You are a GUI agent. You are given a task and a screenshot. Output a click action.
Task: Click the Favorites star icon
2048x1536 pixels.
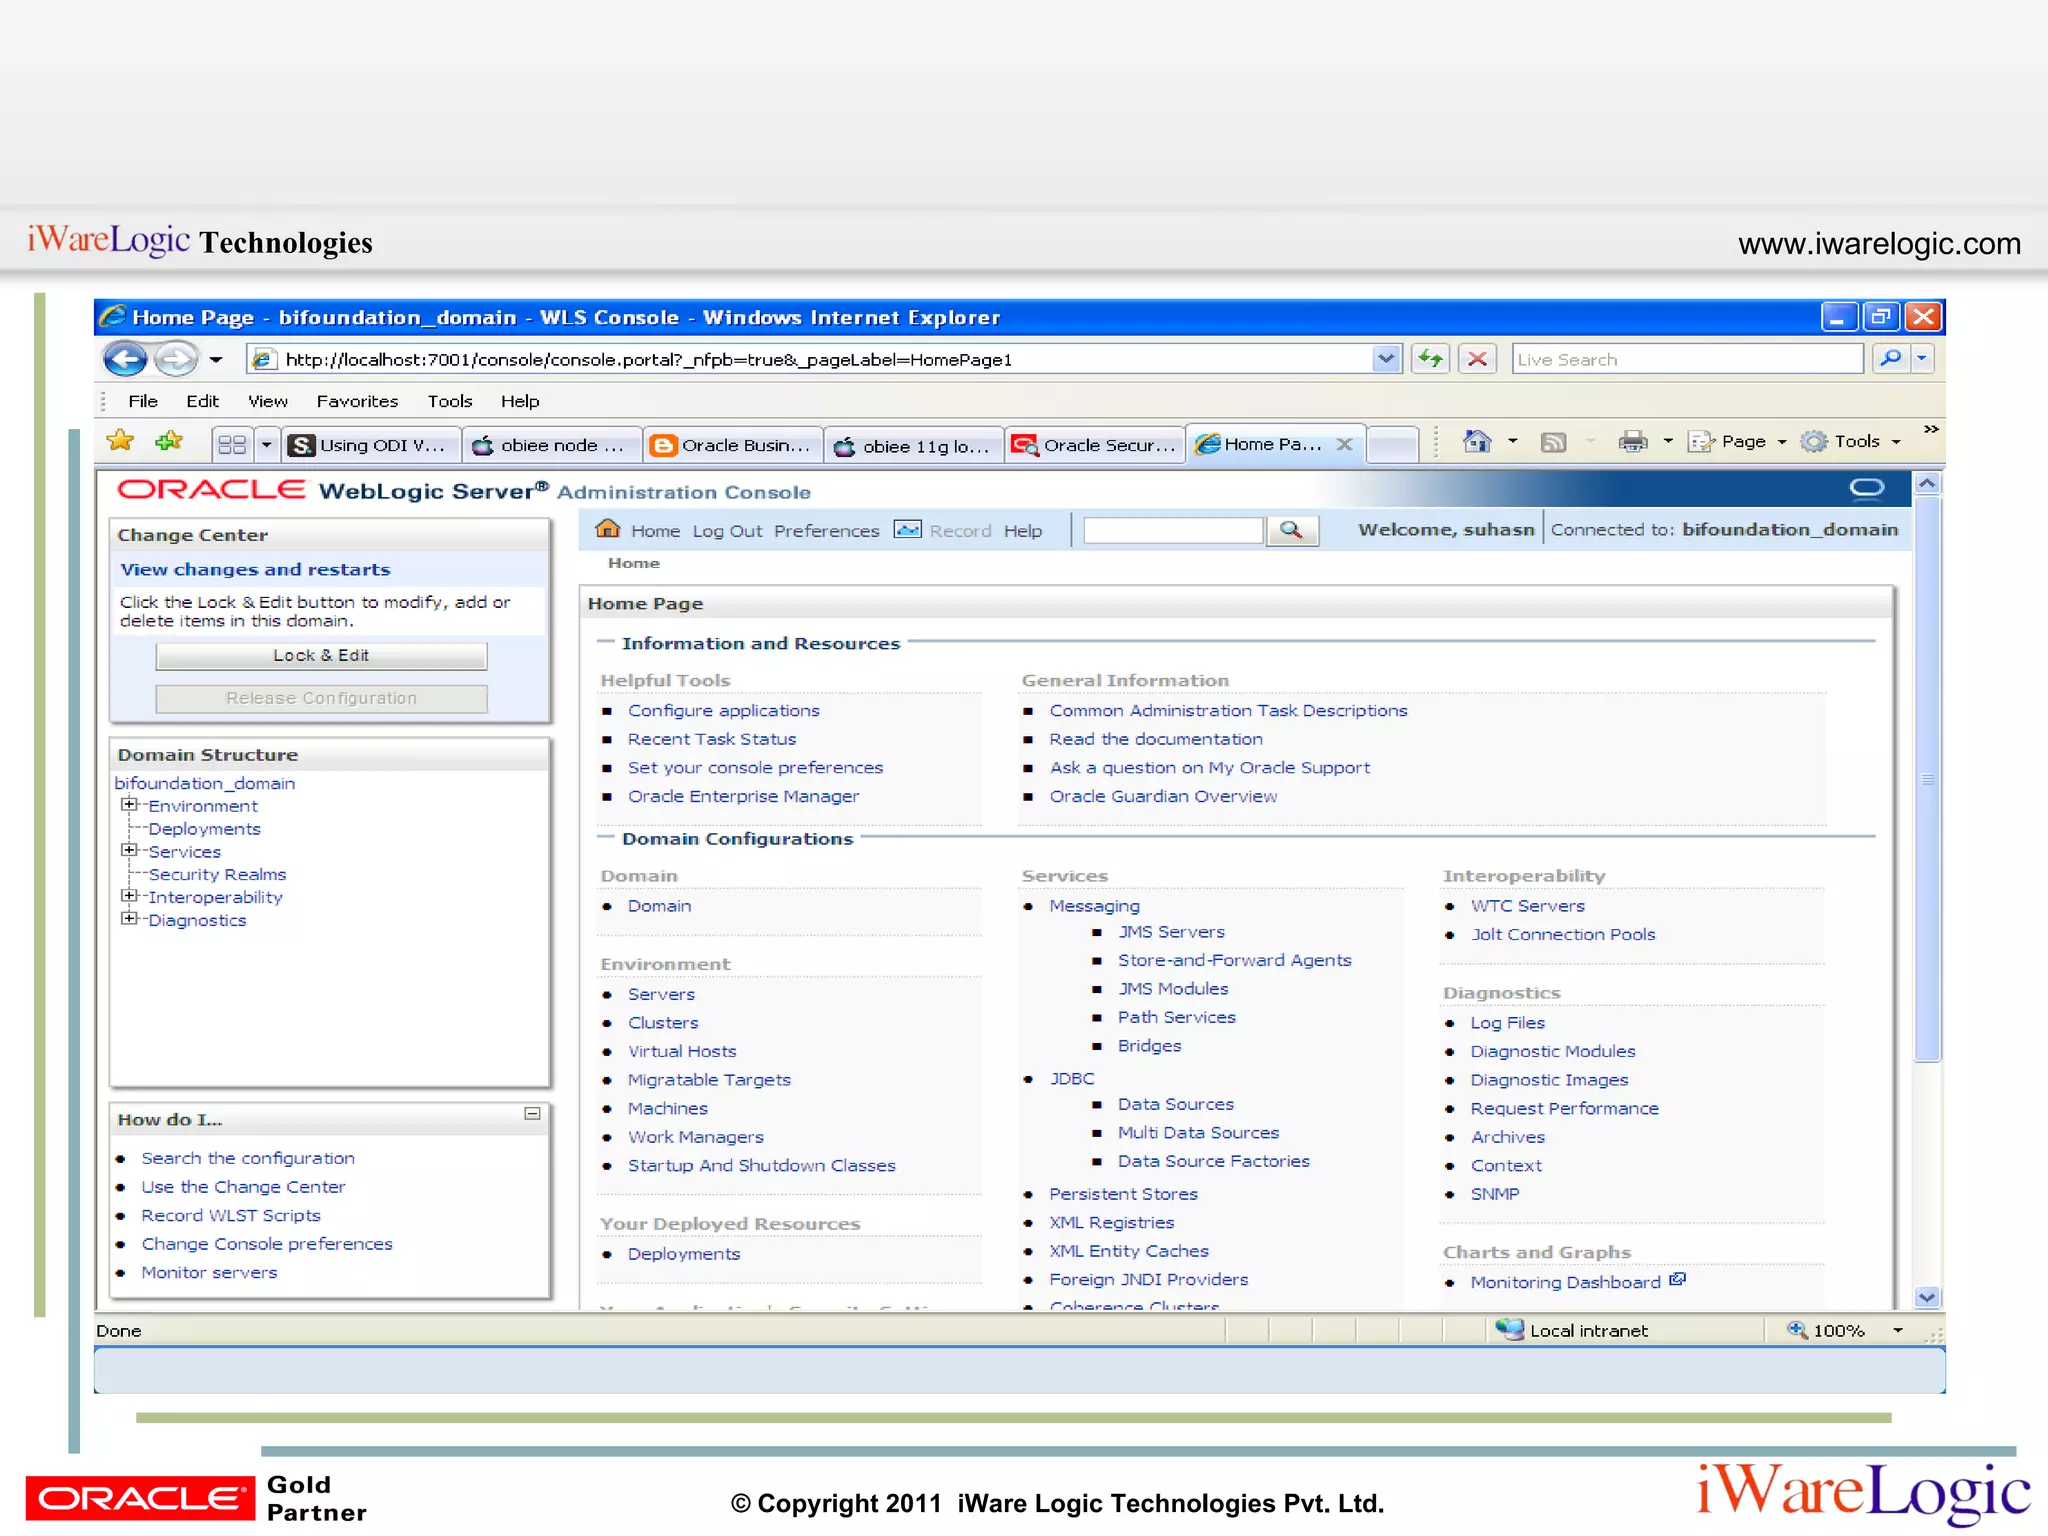coord(121,442)
